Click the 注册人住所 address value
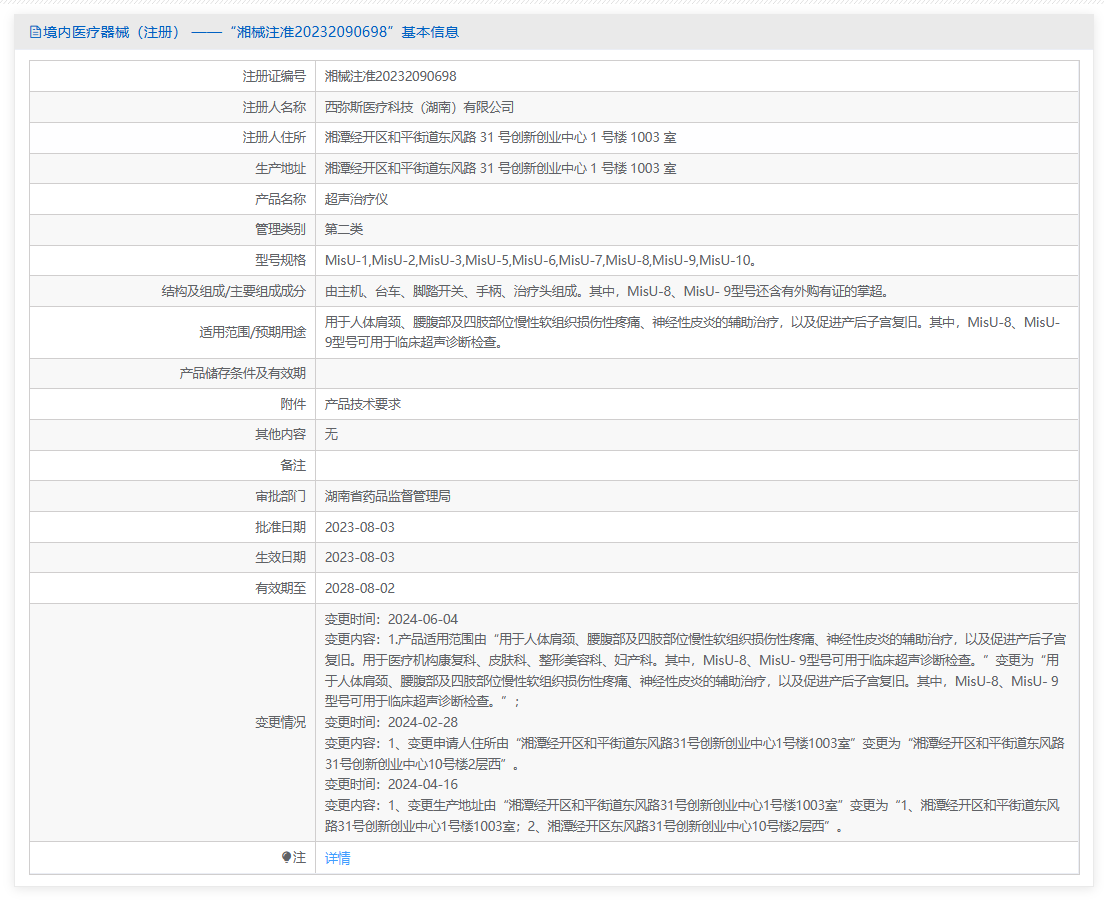Image resolution: width=1104 pixels, height=902 pixels. (x=500, y=138)
